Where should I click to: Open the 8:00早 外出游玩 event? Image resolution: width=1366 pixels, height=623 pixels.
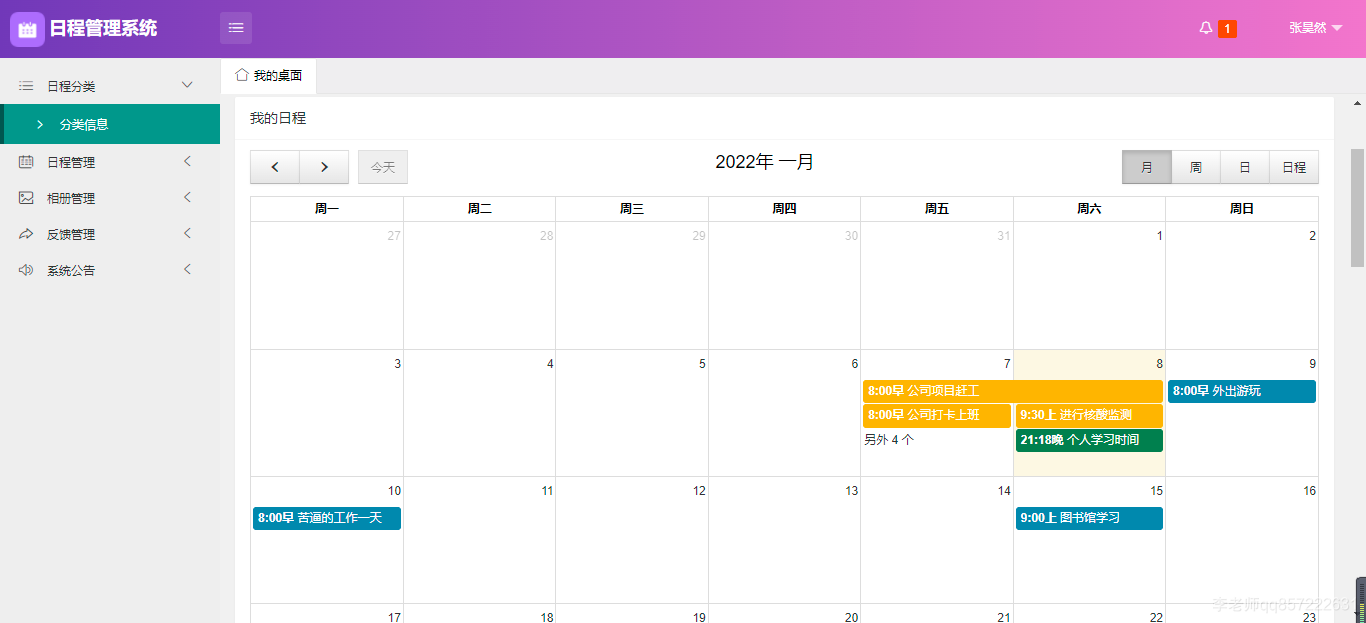click(1242, 391)
